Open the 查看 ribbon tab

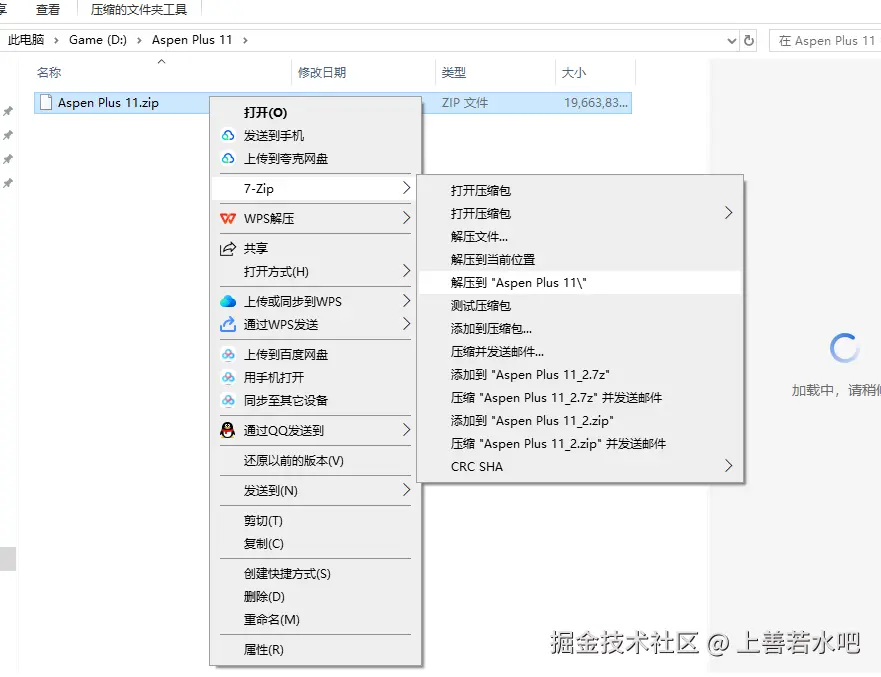click(48, 10)
